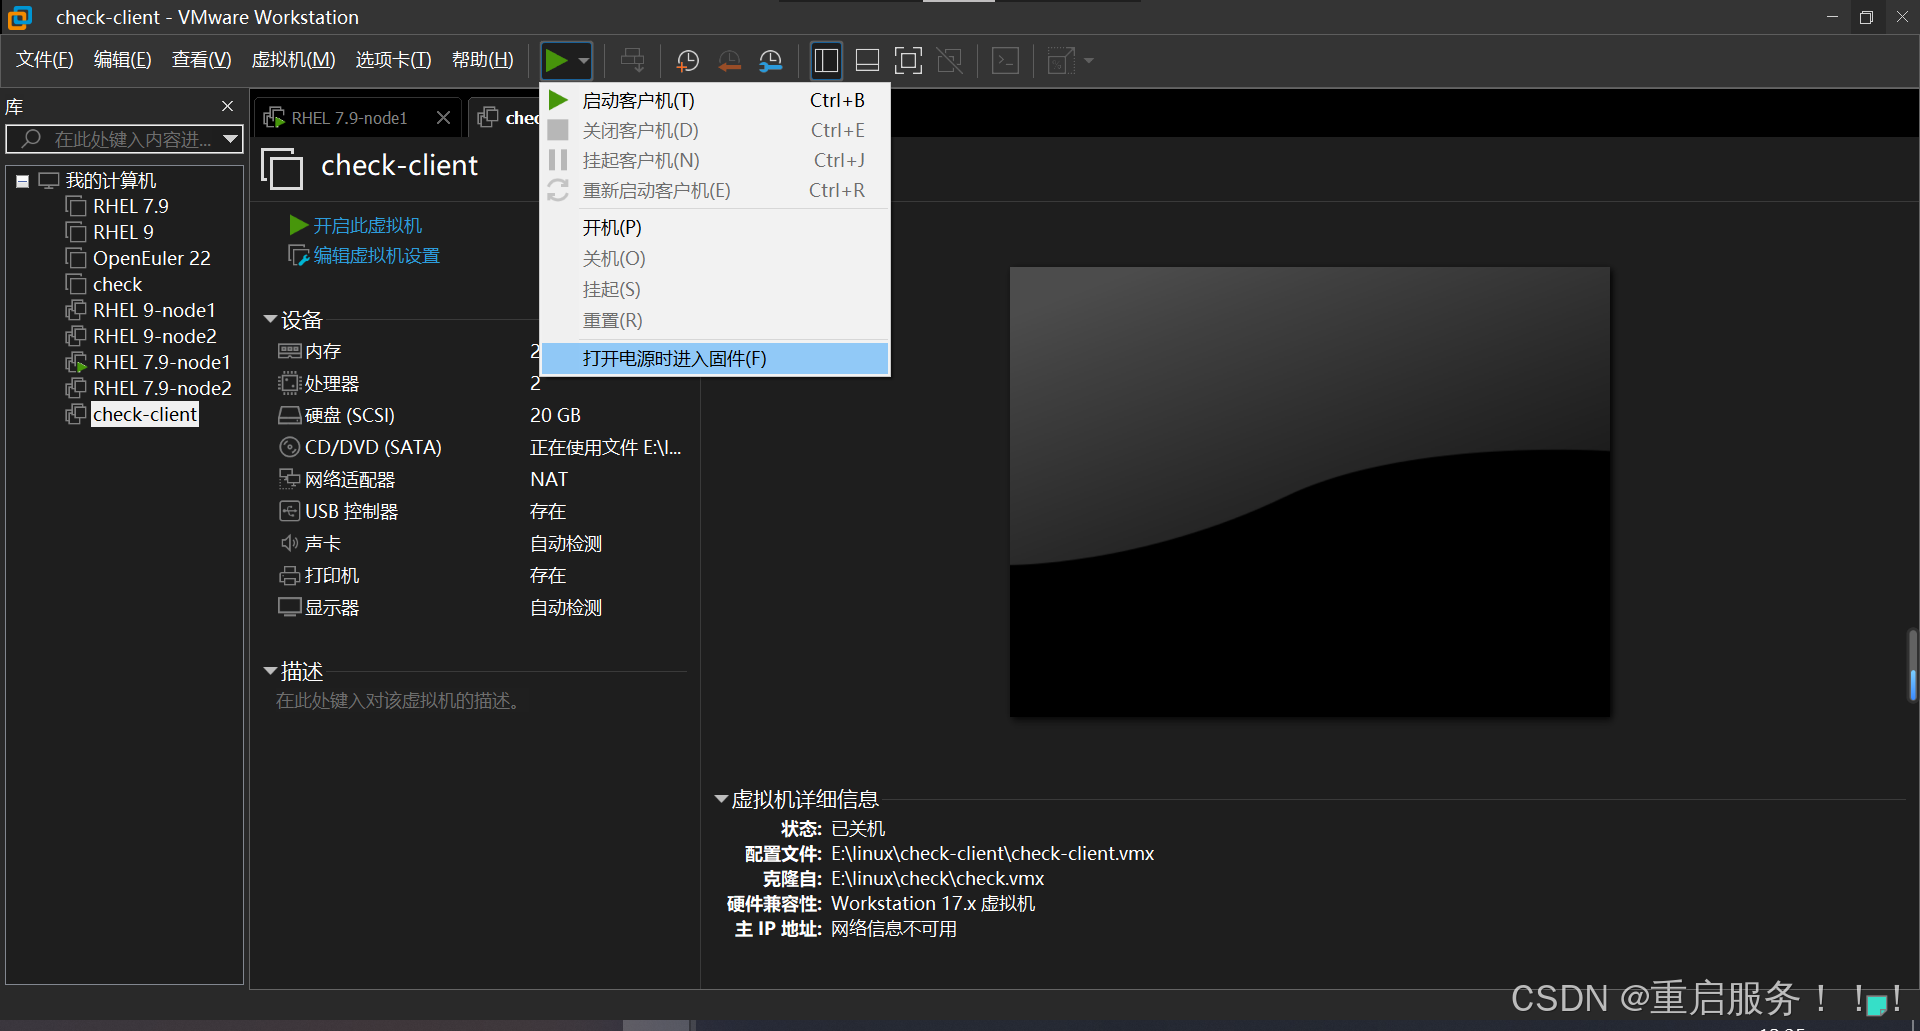The width and height of the screenshot is (1920, 1031).
Task: Click the check-client VM title icon
Action: point(282,168)
